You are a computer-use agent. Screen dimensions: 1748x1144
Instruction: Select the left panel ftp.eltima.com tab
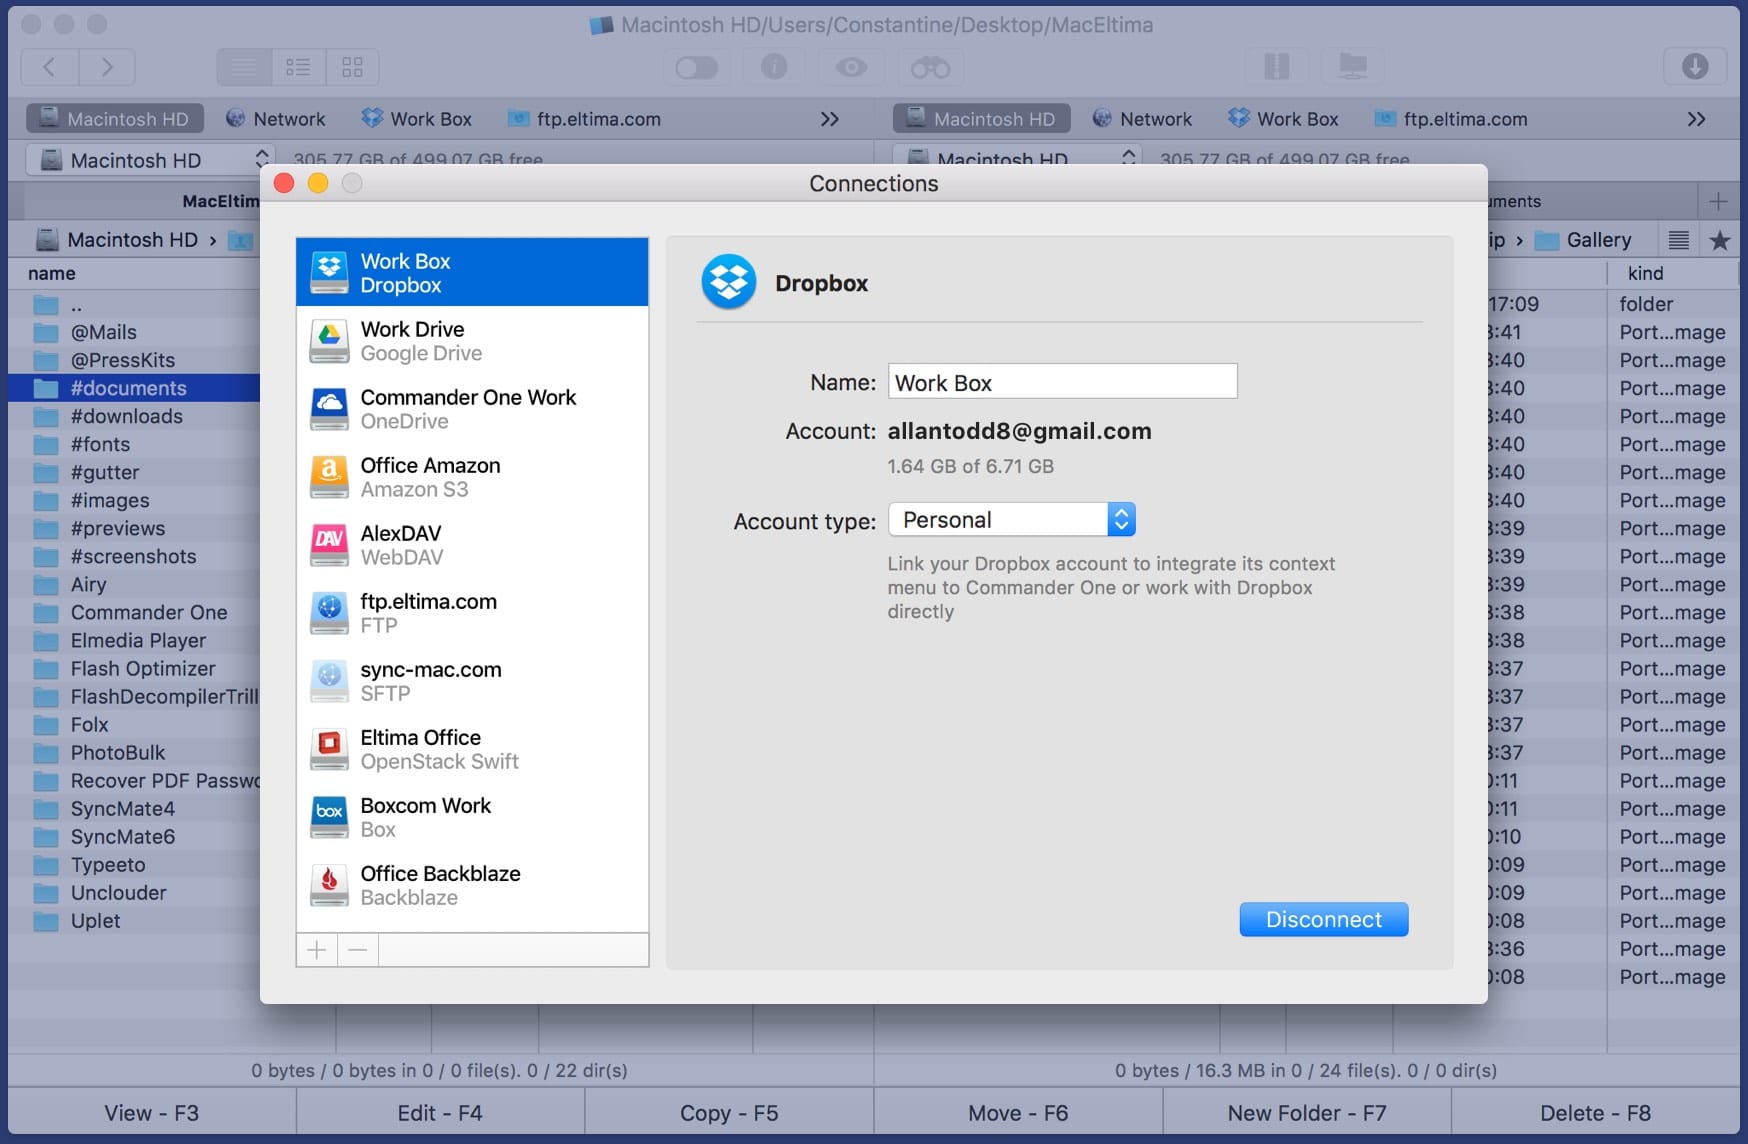pyautogui.click(x=584, y=119)
